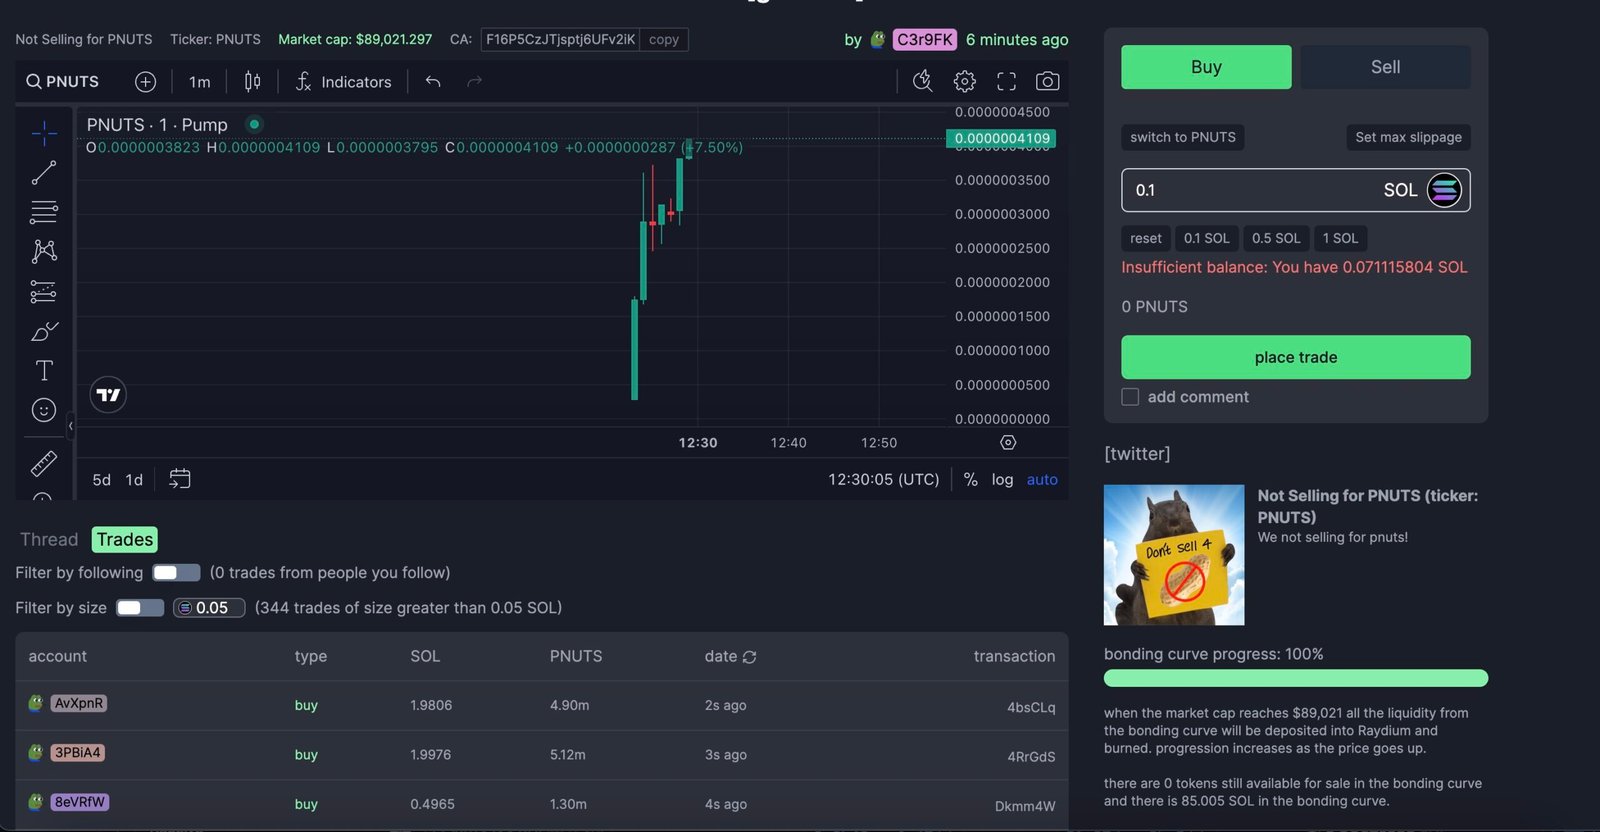Select the ruler measure tool
This screenshot has height=832, width=1600.
pos(44,463)
